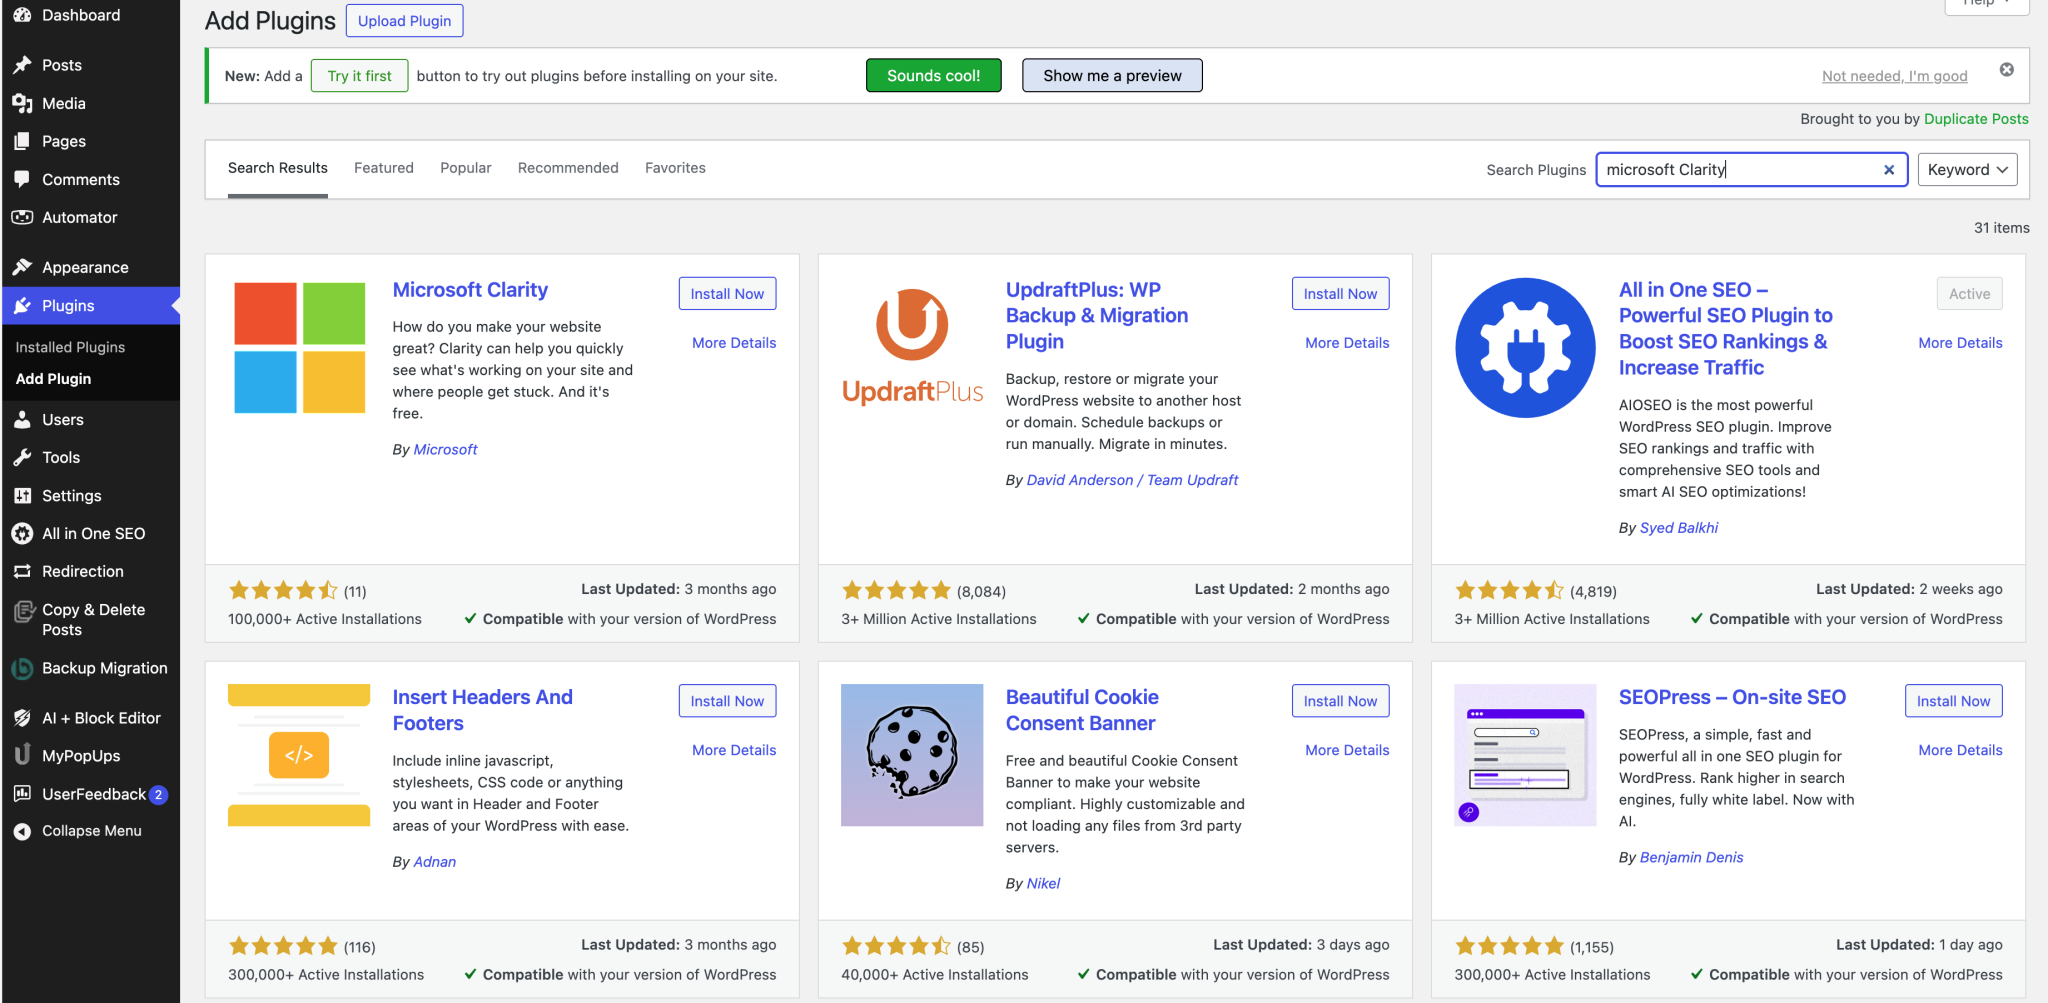This screenshot has width=2048, height=1003.
Task: Click the All in One SEO gear icon
Action: click(24, 533)
